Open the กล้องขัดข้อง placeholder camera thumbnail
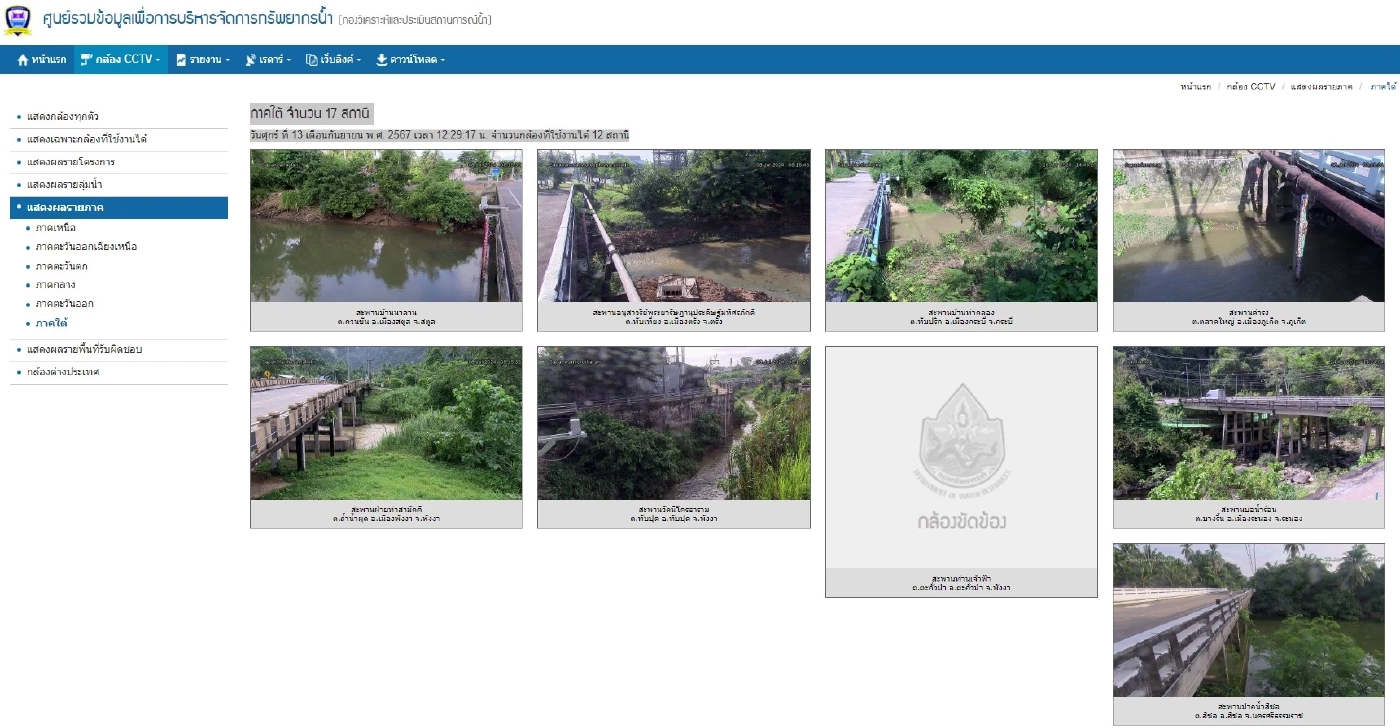Viewport: 1400px width, 728px height. pyautogui.click(x=961, y=458)
